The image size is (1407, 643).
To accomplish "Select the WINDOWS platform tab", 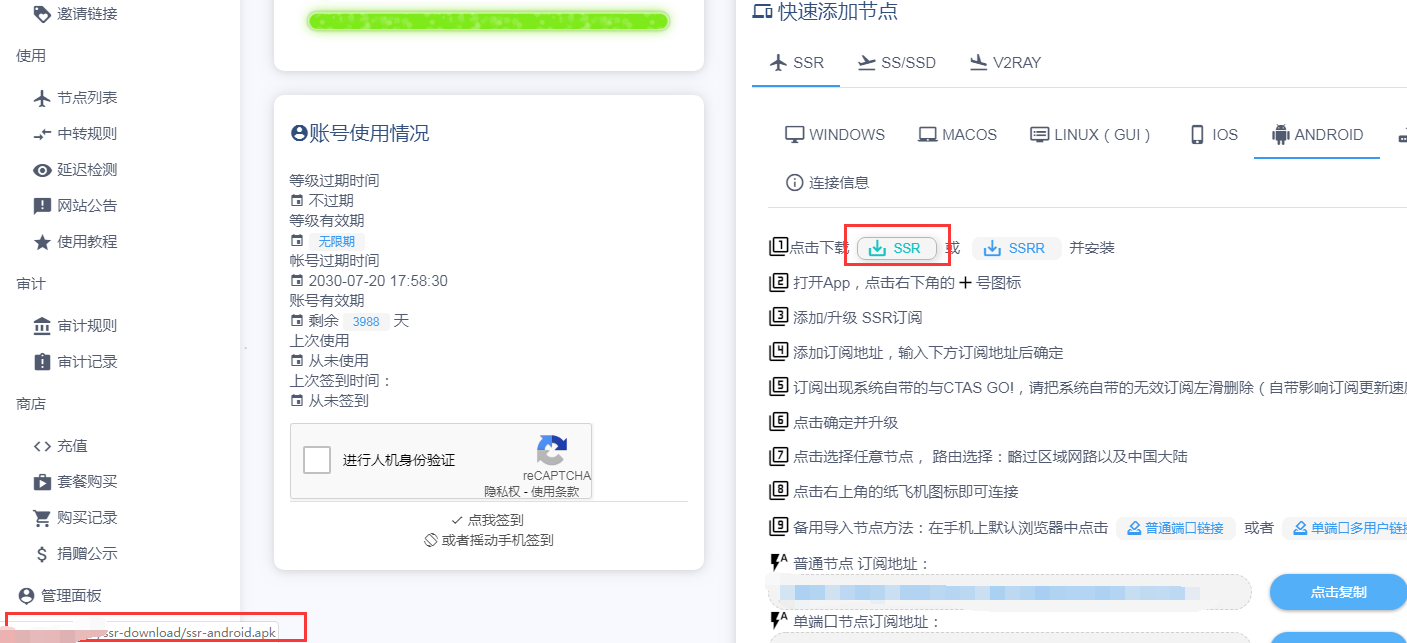I will click(835, 135).
